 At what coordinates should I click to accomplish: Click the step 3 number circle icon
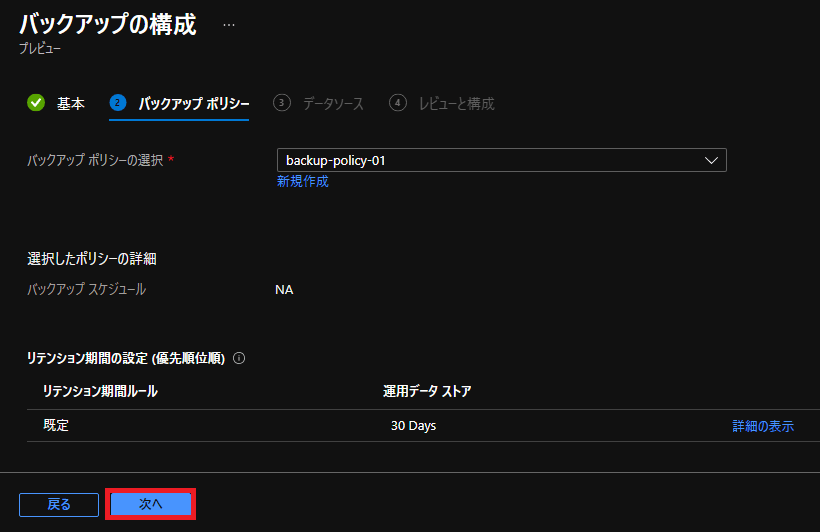click(282, 103)
